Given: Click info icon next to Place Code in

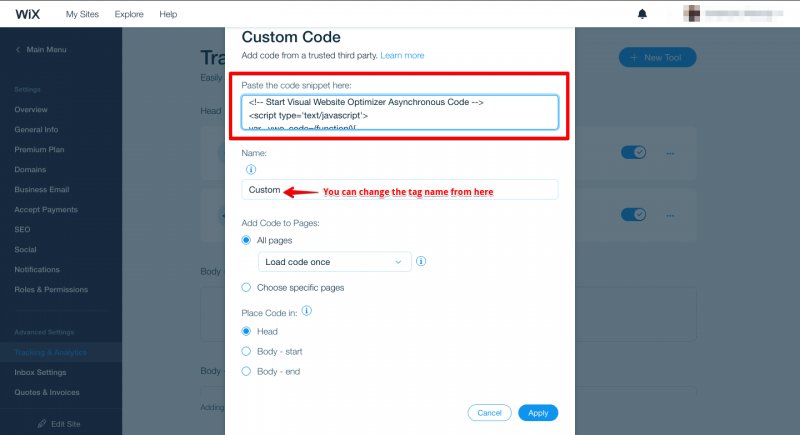Looking at the screenshot, I should click(307, 311).
